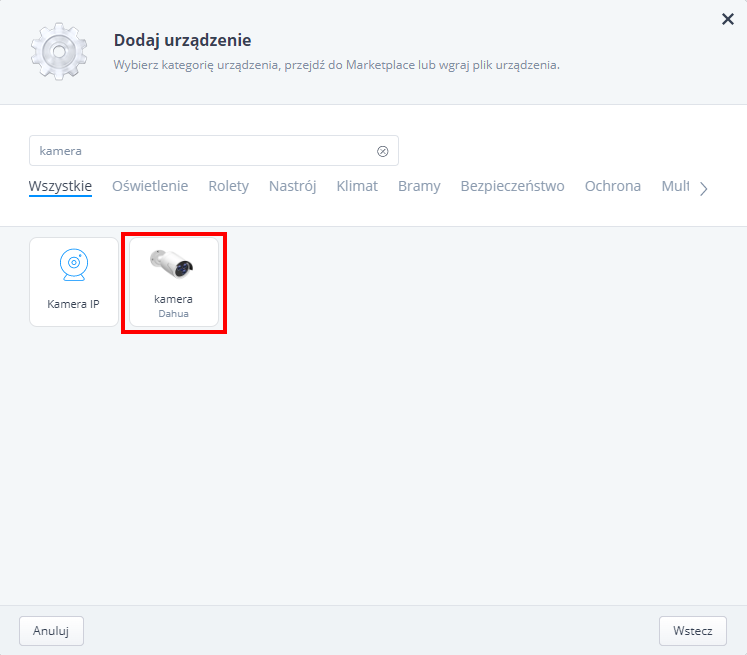Select the Rolety category tab
This screenshot has height=655, width=747.
coord(228,186)
